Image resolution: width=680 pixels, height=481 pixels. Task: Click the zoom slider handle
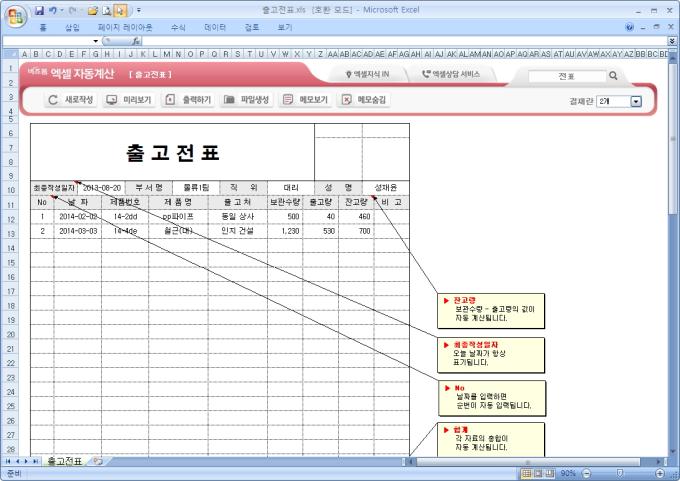620,473
